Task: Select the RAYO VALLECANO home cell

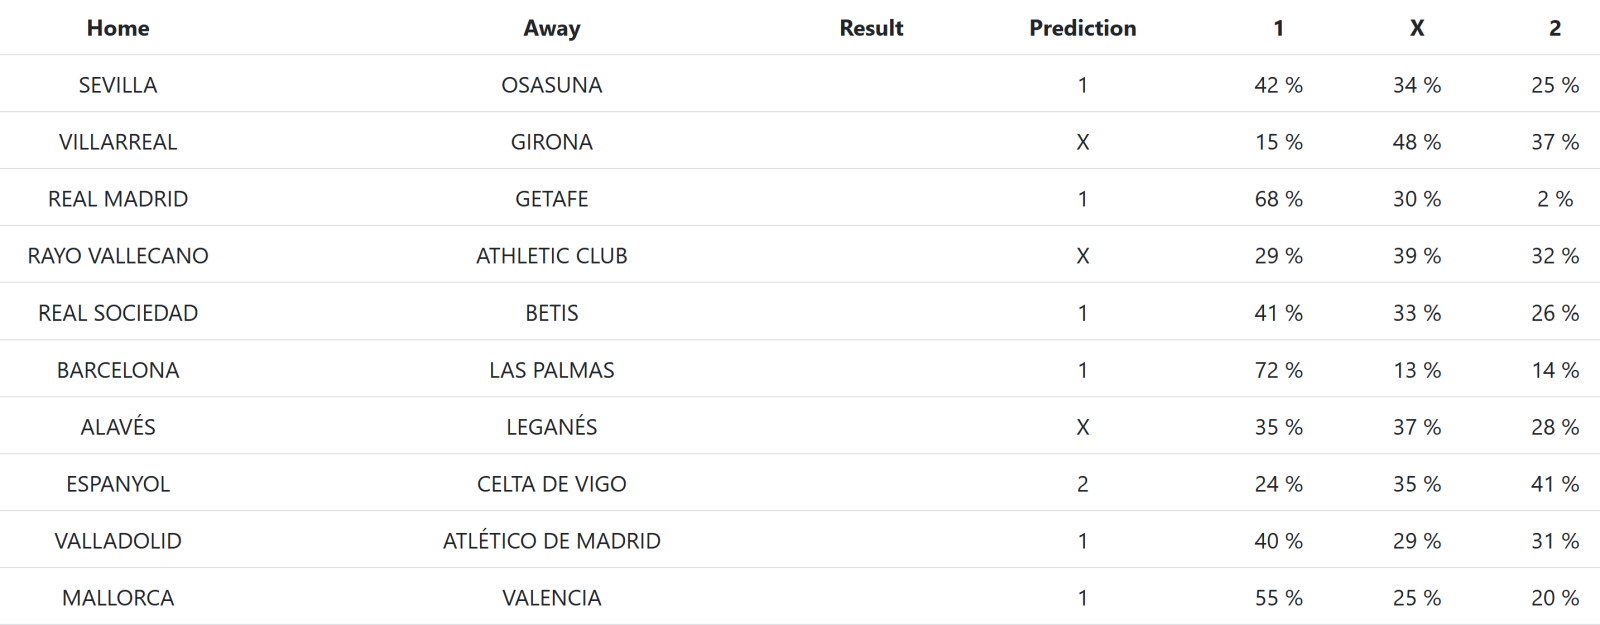Action: point(118,256)
